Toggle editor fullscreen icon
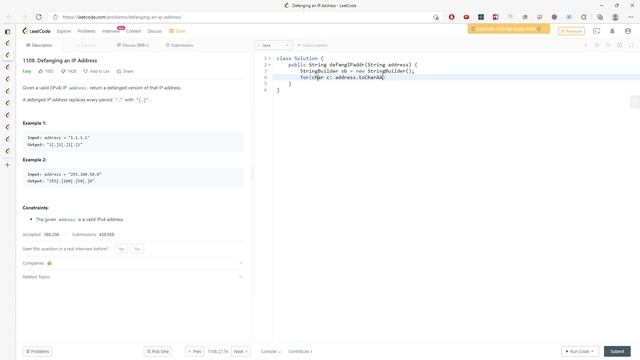640x360 pixels. click(631, 45)
